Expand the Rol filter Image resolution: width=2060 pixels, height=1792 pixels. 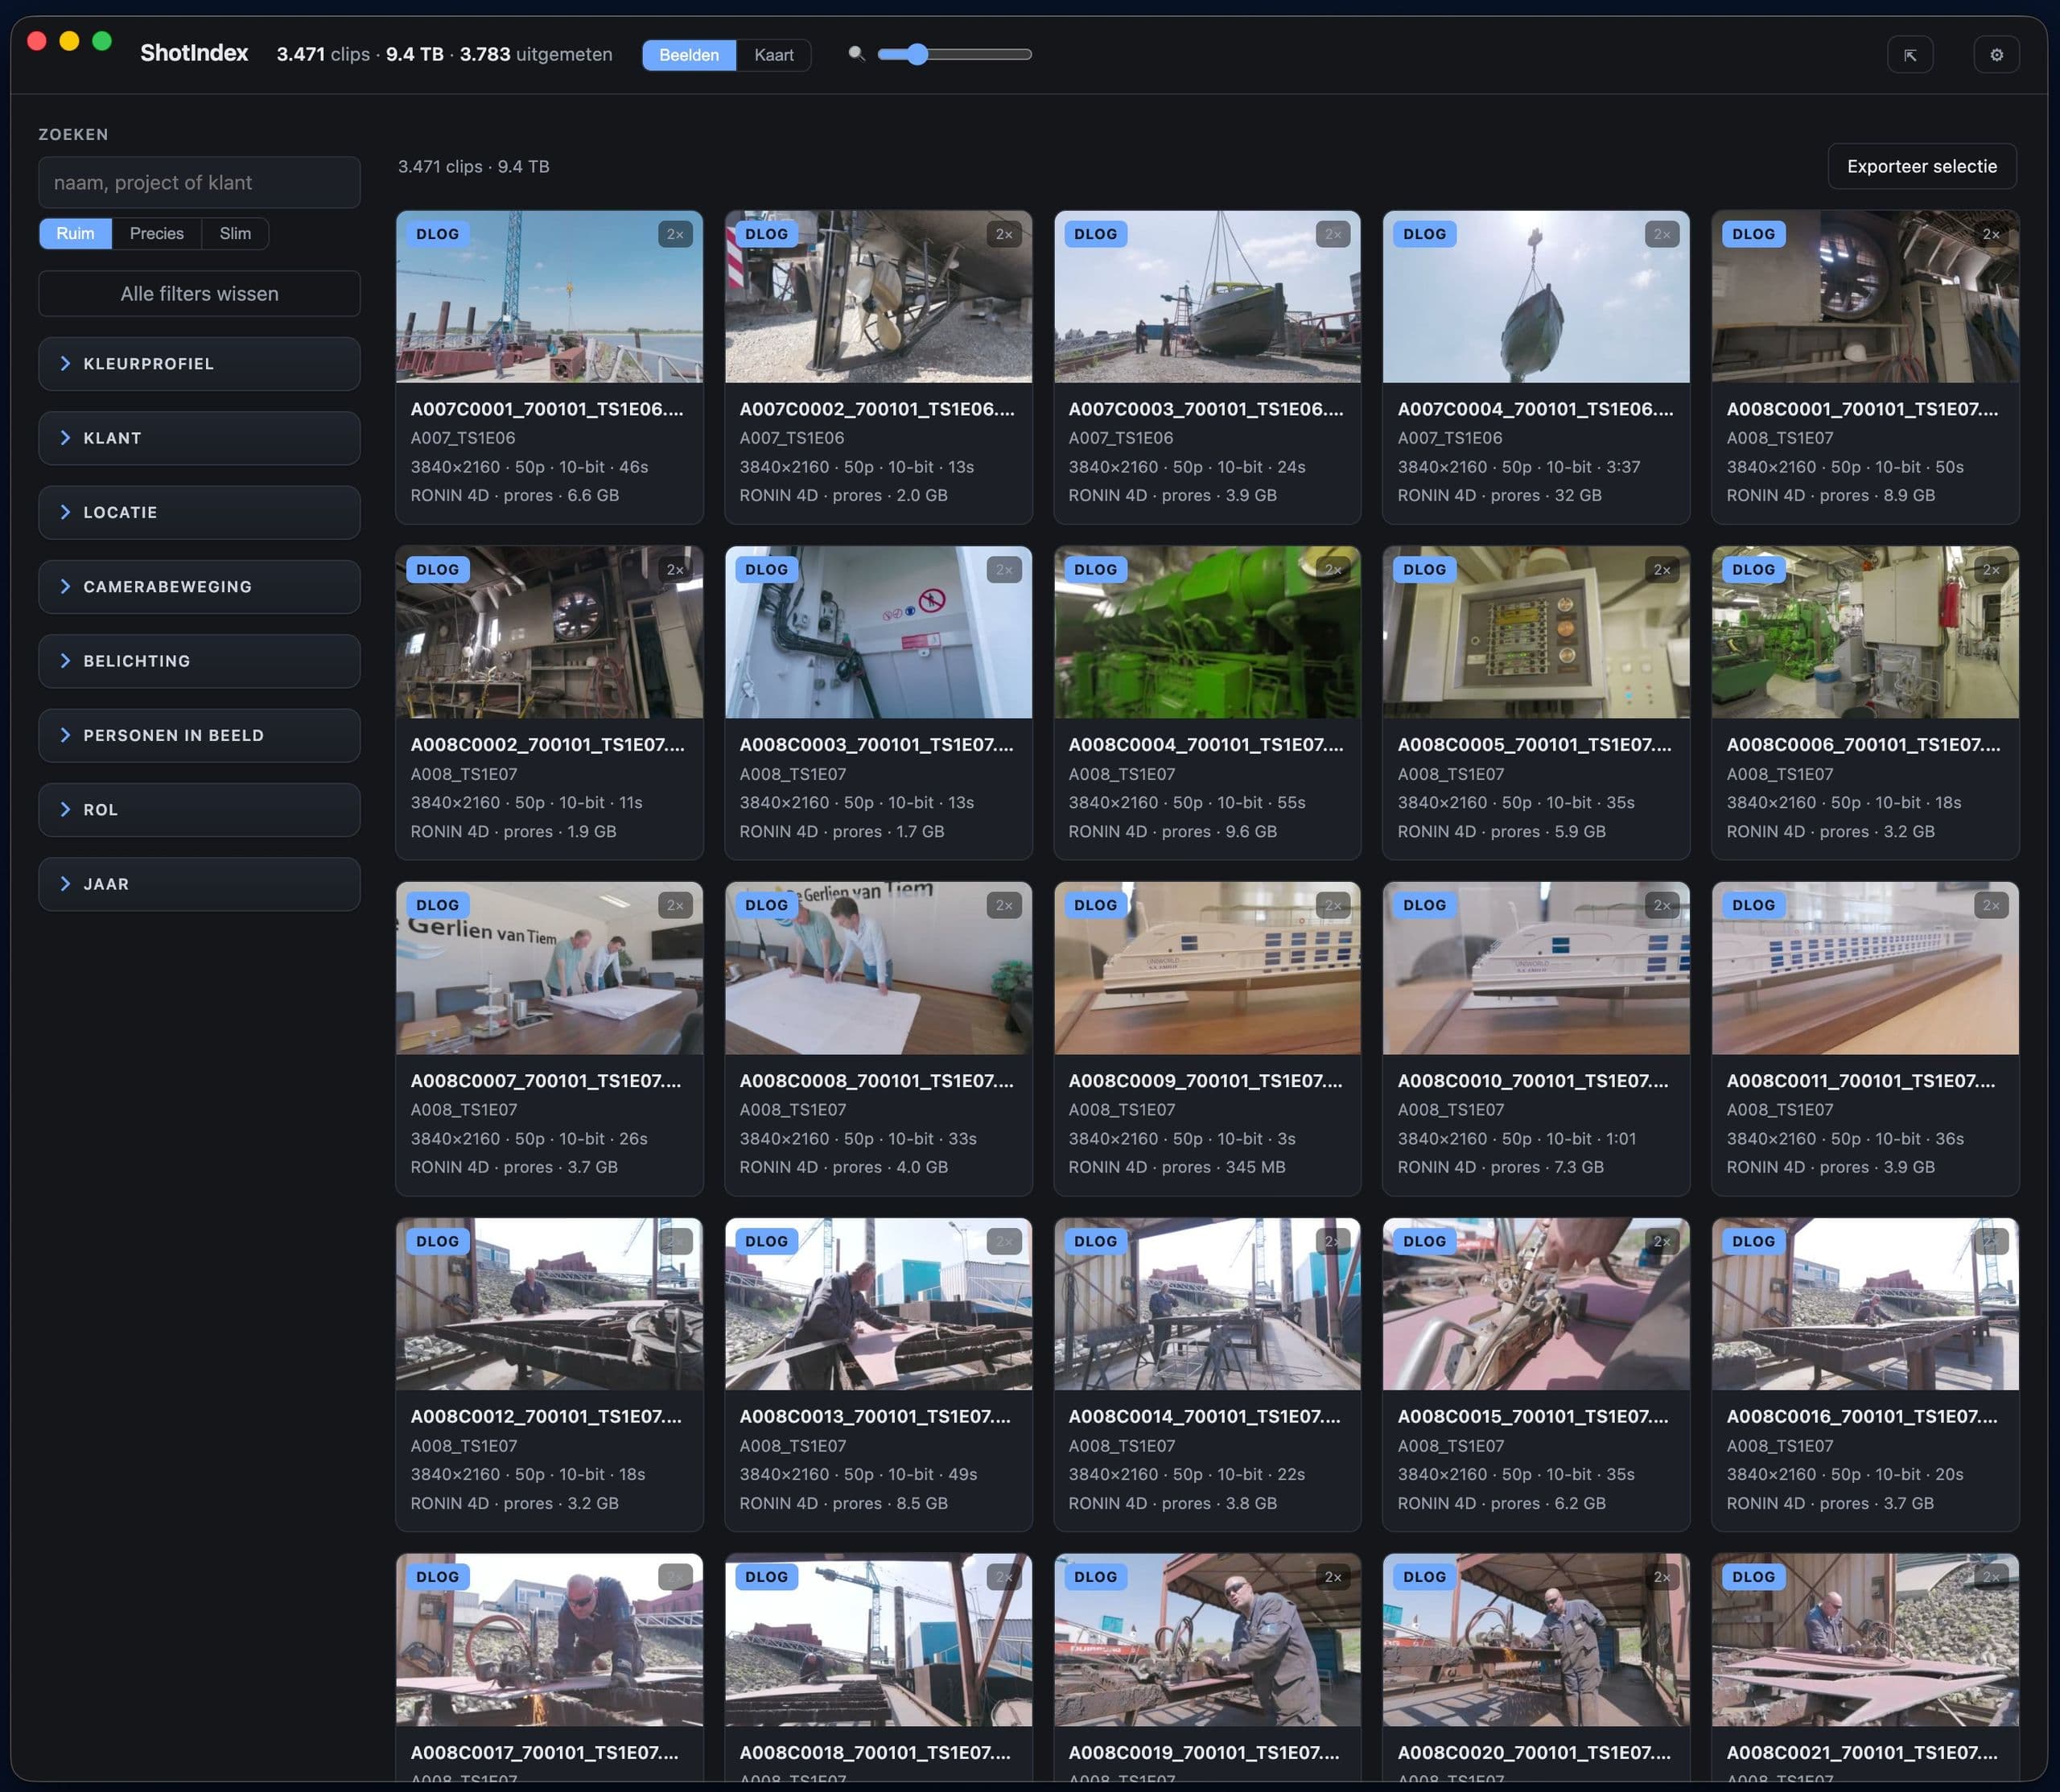pyautogui.click(x=199, y=810)
